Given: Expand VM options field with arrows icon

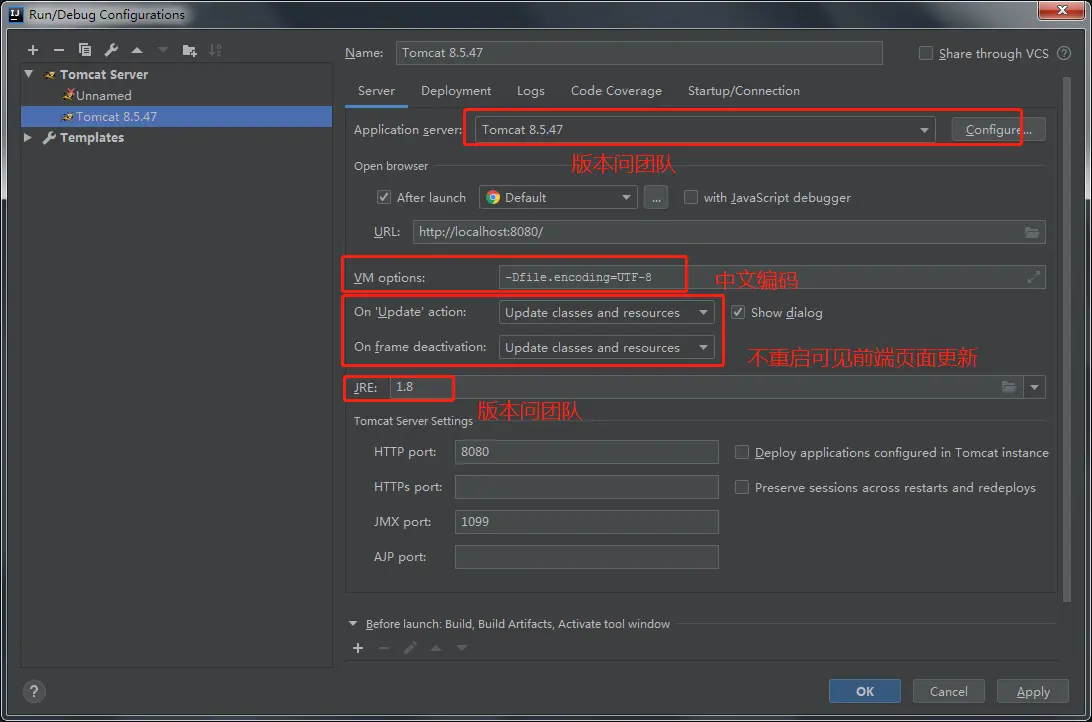Looking at the screenshot, I should [1034, 277].
